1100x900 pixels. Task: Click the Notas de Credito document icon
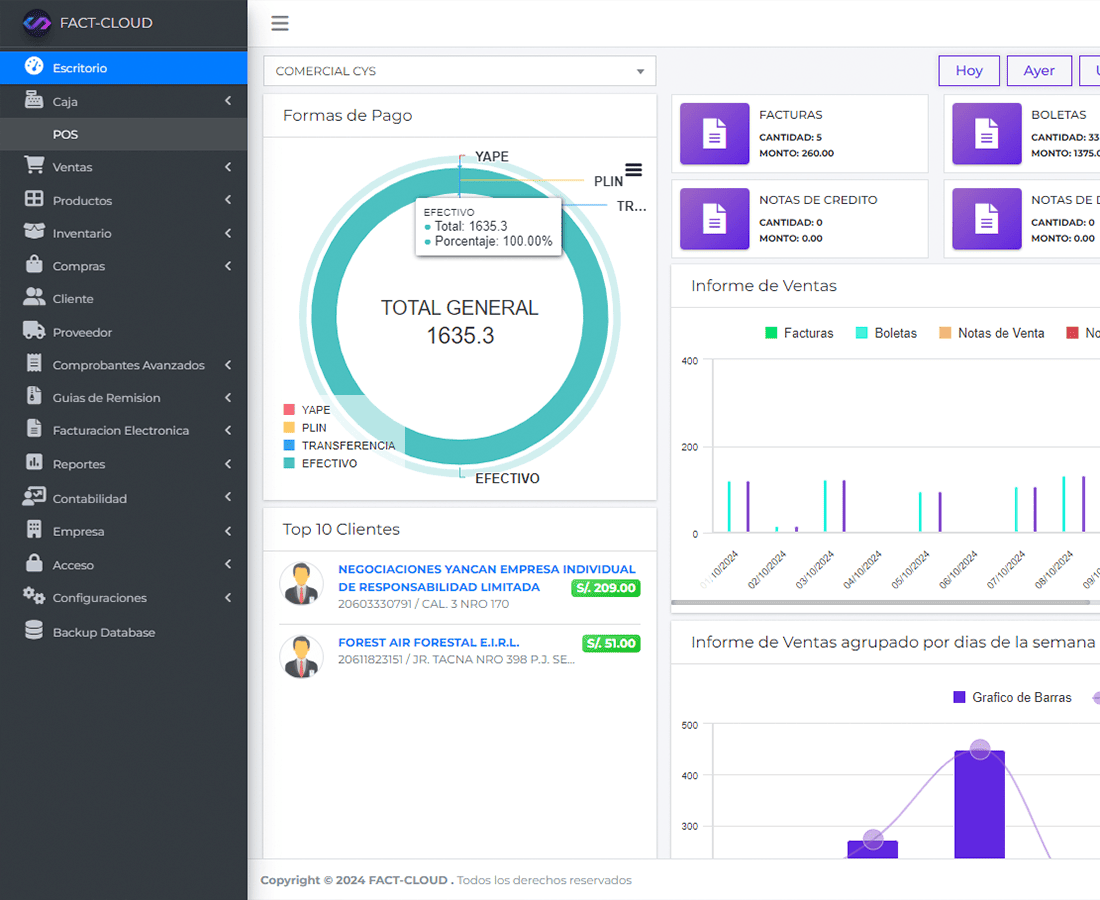[714, 218]
